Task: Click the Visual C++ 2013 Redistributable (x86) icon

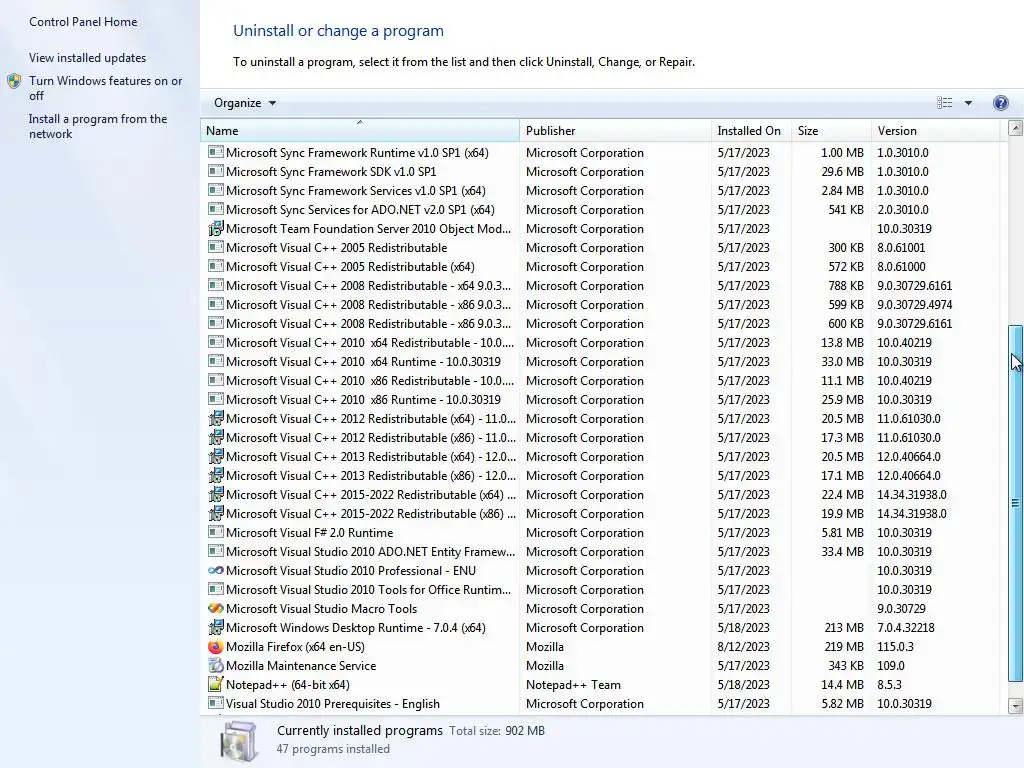Action: (215, 475)
